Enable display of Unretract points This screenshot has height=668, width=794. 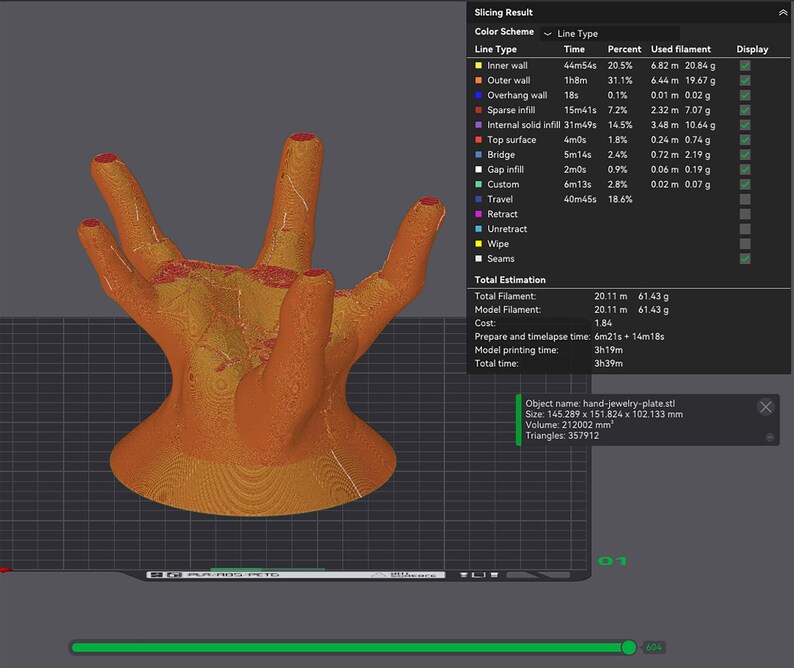(745, 229)
